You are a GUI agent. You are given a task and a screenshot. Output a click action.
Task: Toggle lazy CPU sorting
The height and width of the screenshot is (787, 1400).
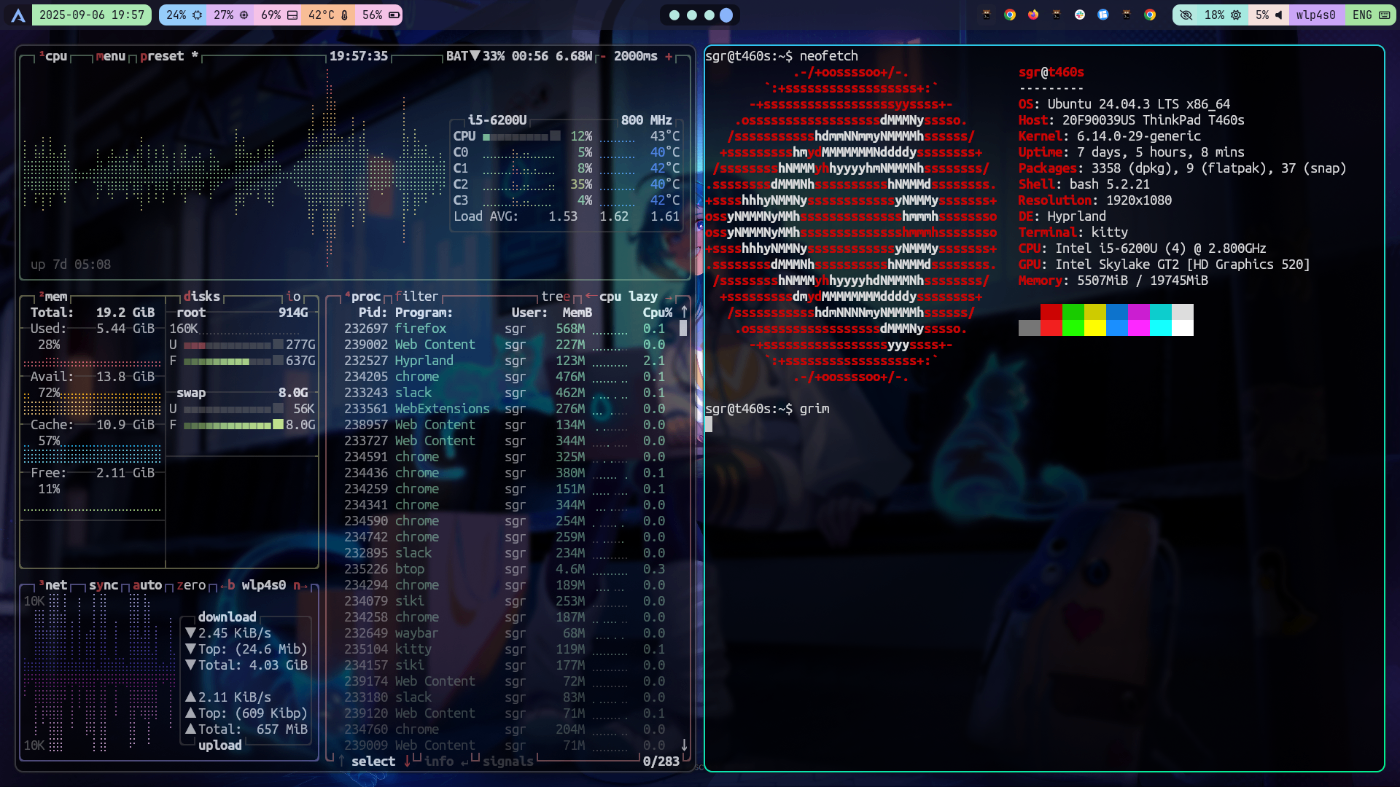(644, 296)
